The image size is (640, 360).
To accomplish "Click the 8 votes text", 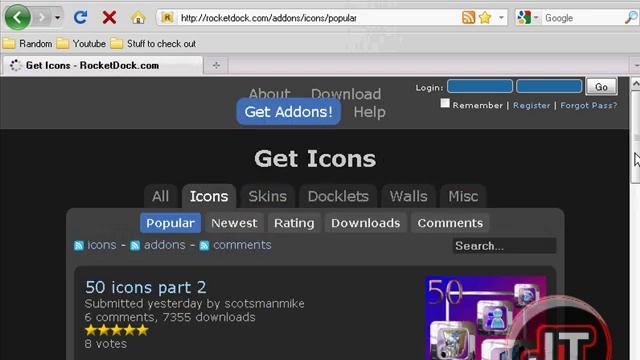I will pos(106,344).
